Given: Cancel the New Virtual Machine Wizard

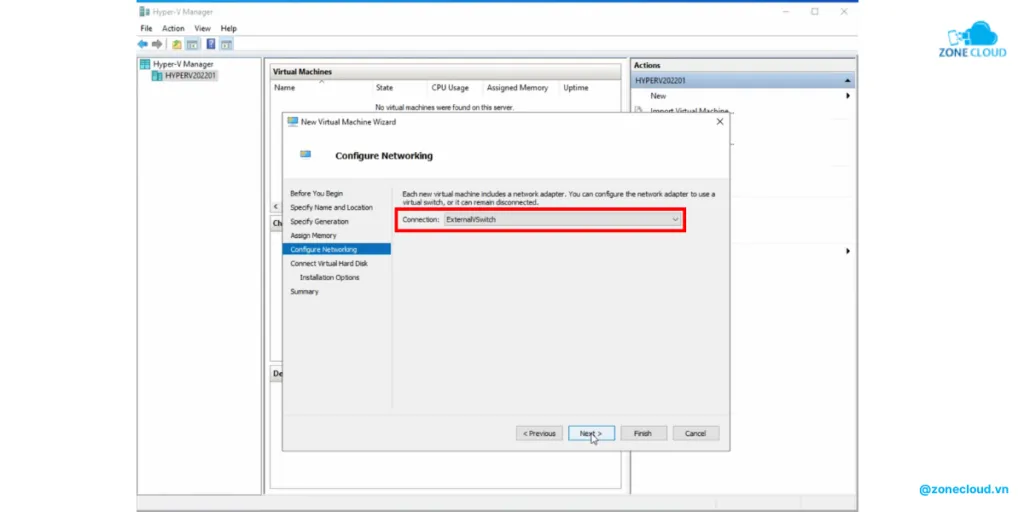Looking at the screenshot, I should [696, 433].
